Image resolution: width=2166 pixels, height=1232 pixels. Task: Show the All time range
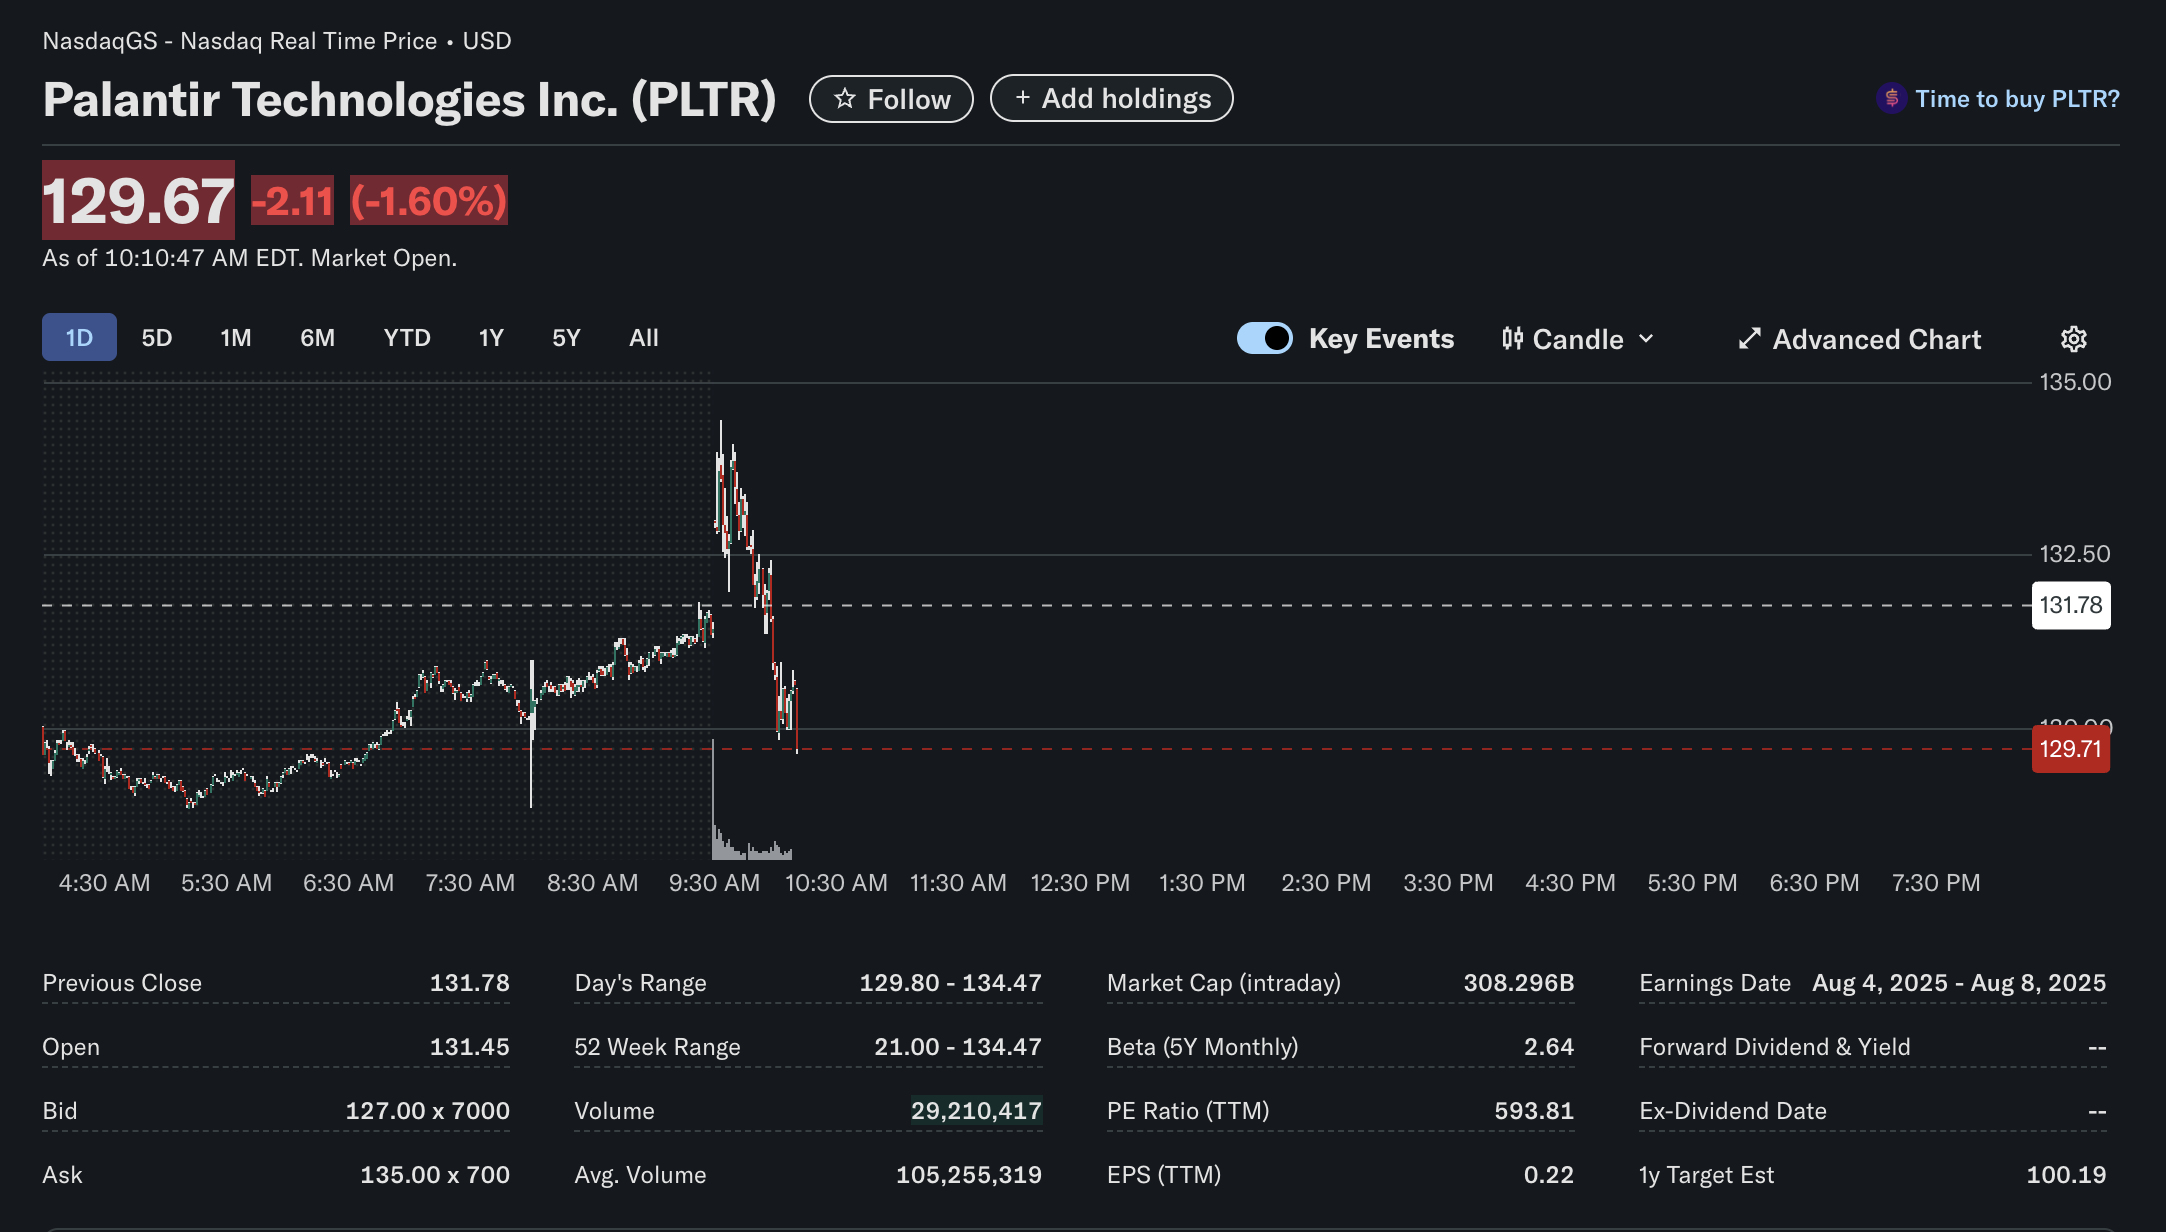[x=644, y=337]
